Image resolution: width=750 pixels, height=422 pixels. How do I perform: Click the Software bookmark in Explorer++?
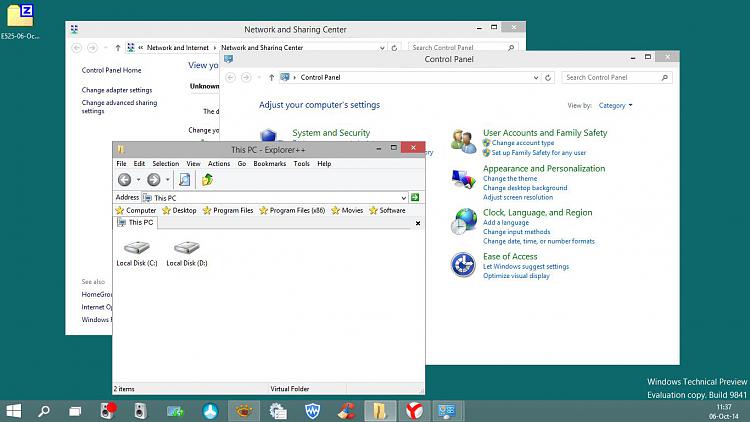coord(387,211)
